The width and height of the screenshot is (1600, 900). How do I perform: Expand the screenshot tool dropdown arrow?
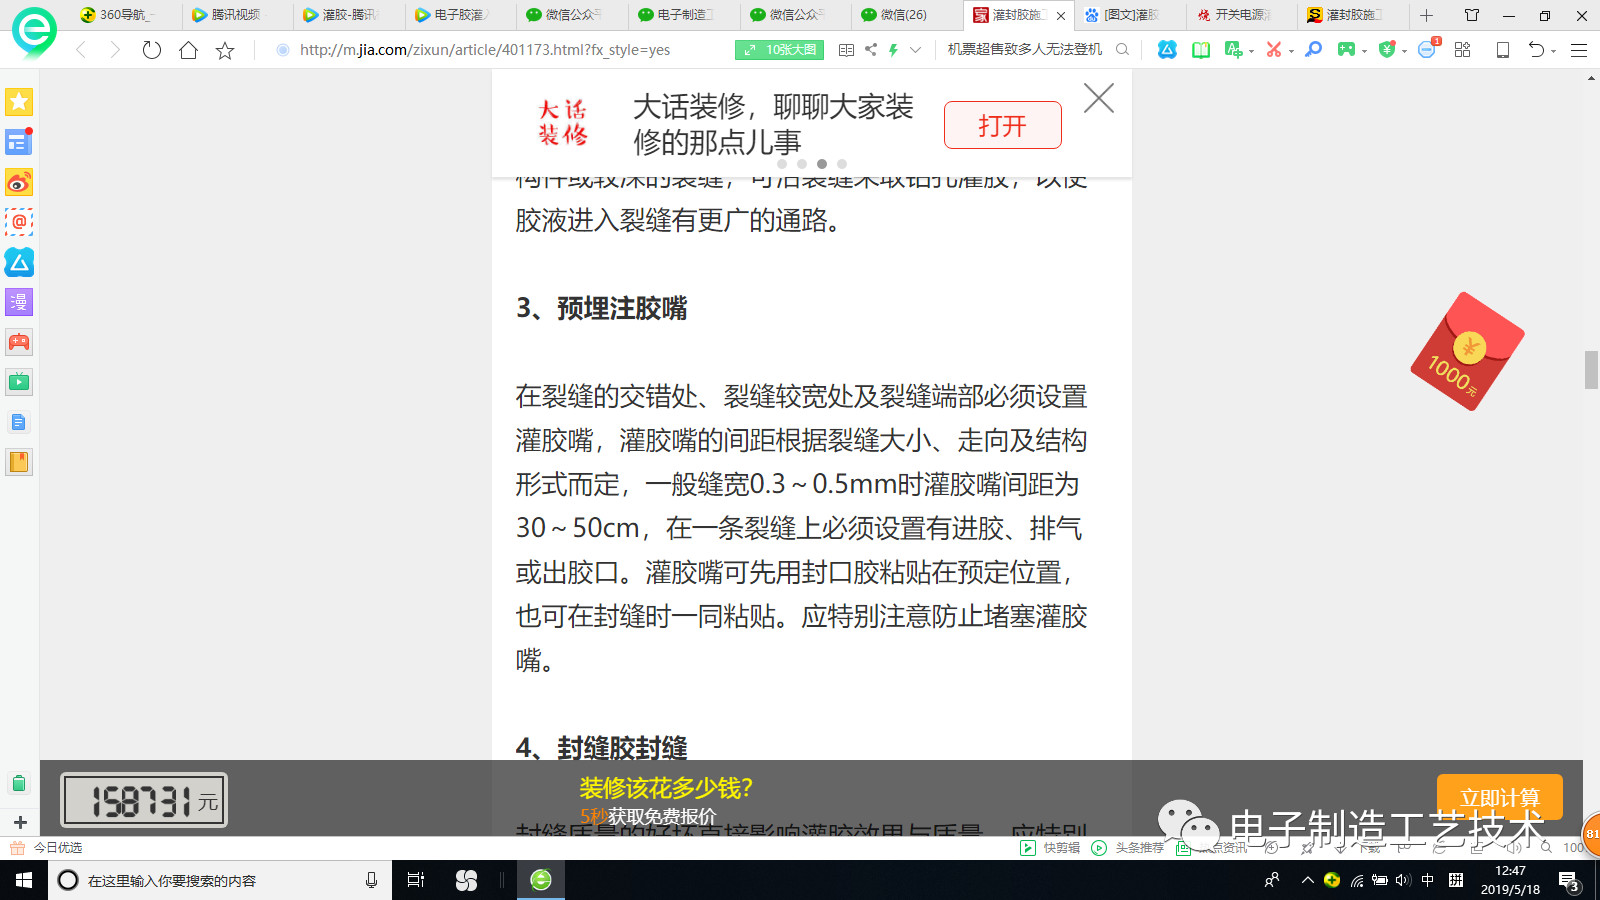pos(1291,51)
